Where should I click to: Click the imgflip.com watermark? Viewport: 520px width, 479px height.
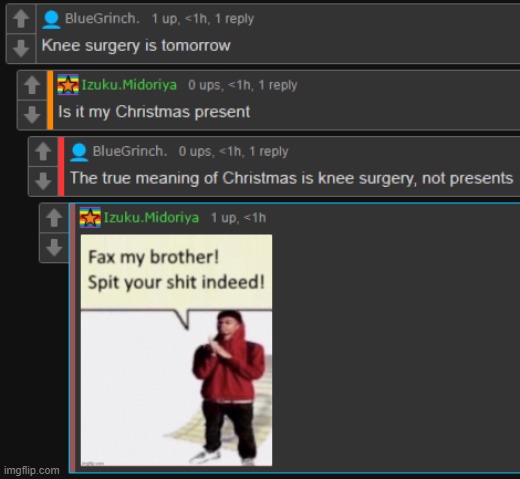click(x=32, y=470)
